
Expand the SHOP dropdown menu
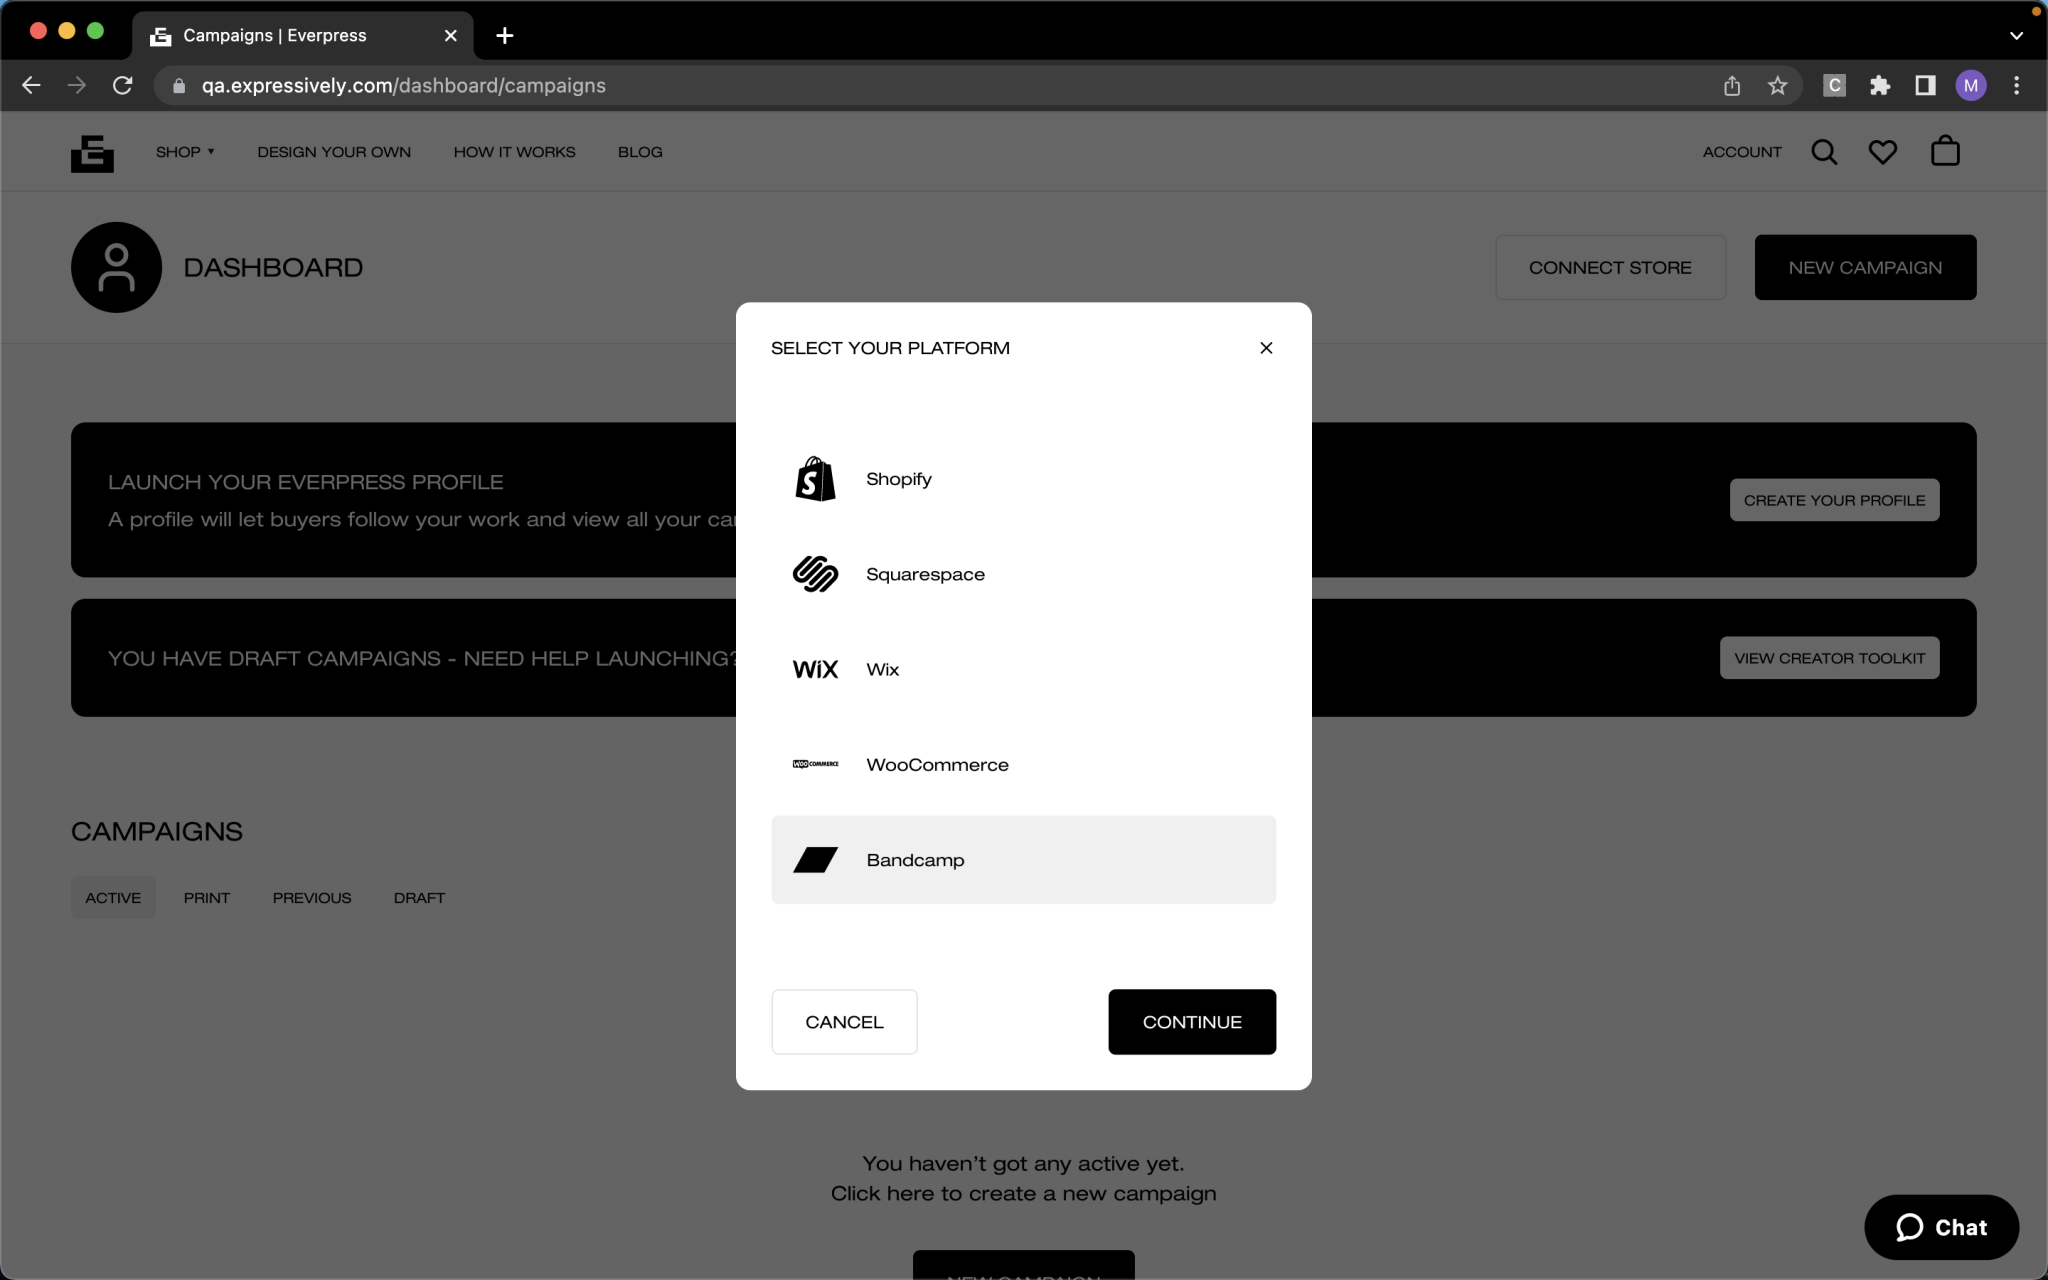click(x=184, y=151)
